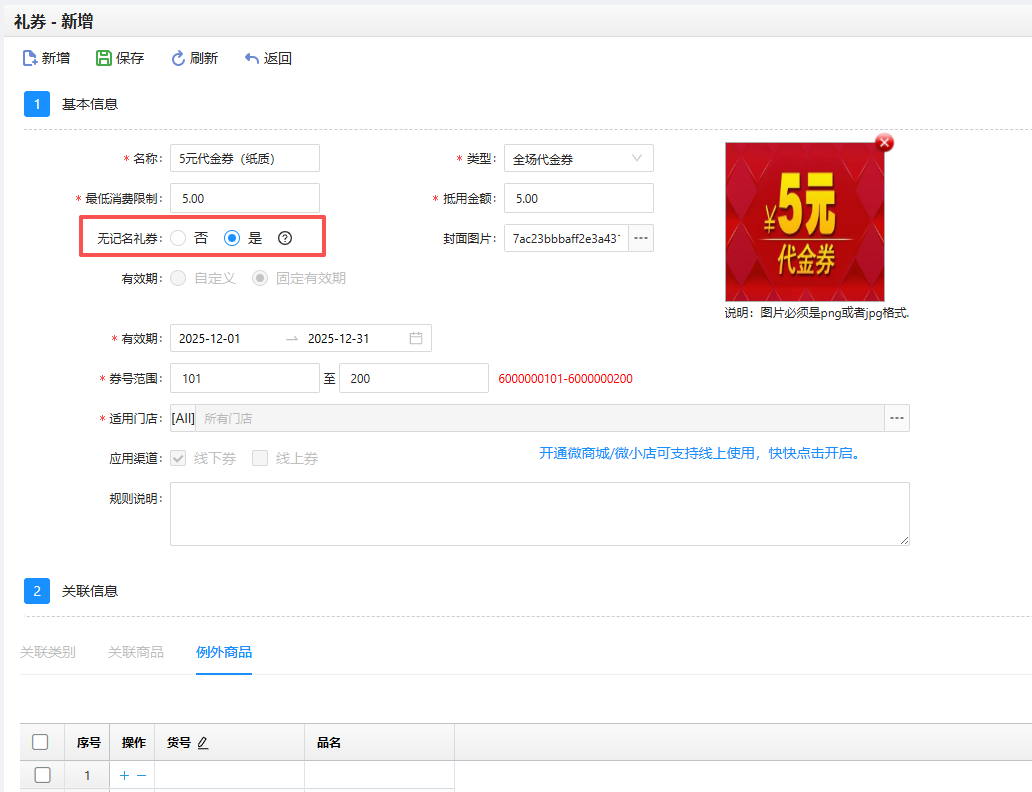Switch to the 例外商品 tab

[x=224, y=652]
